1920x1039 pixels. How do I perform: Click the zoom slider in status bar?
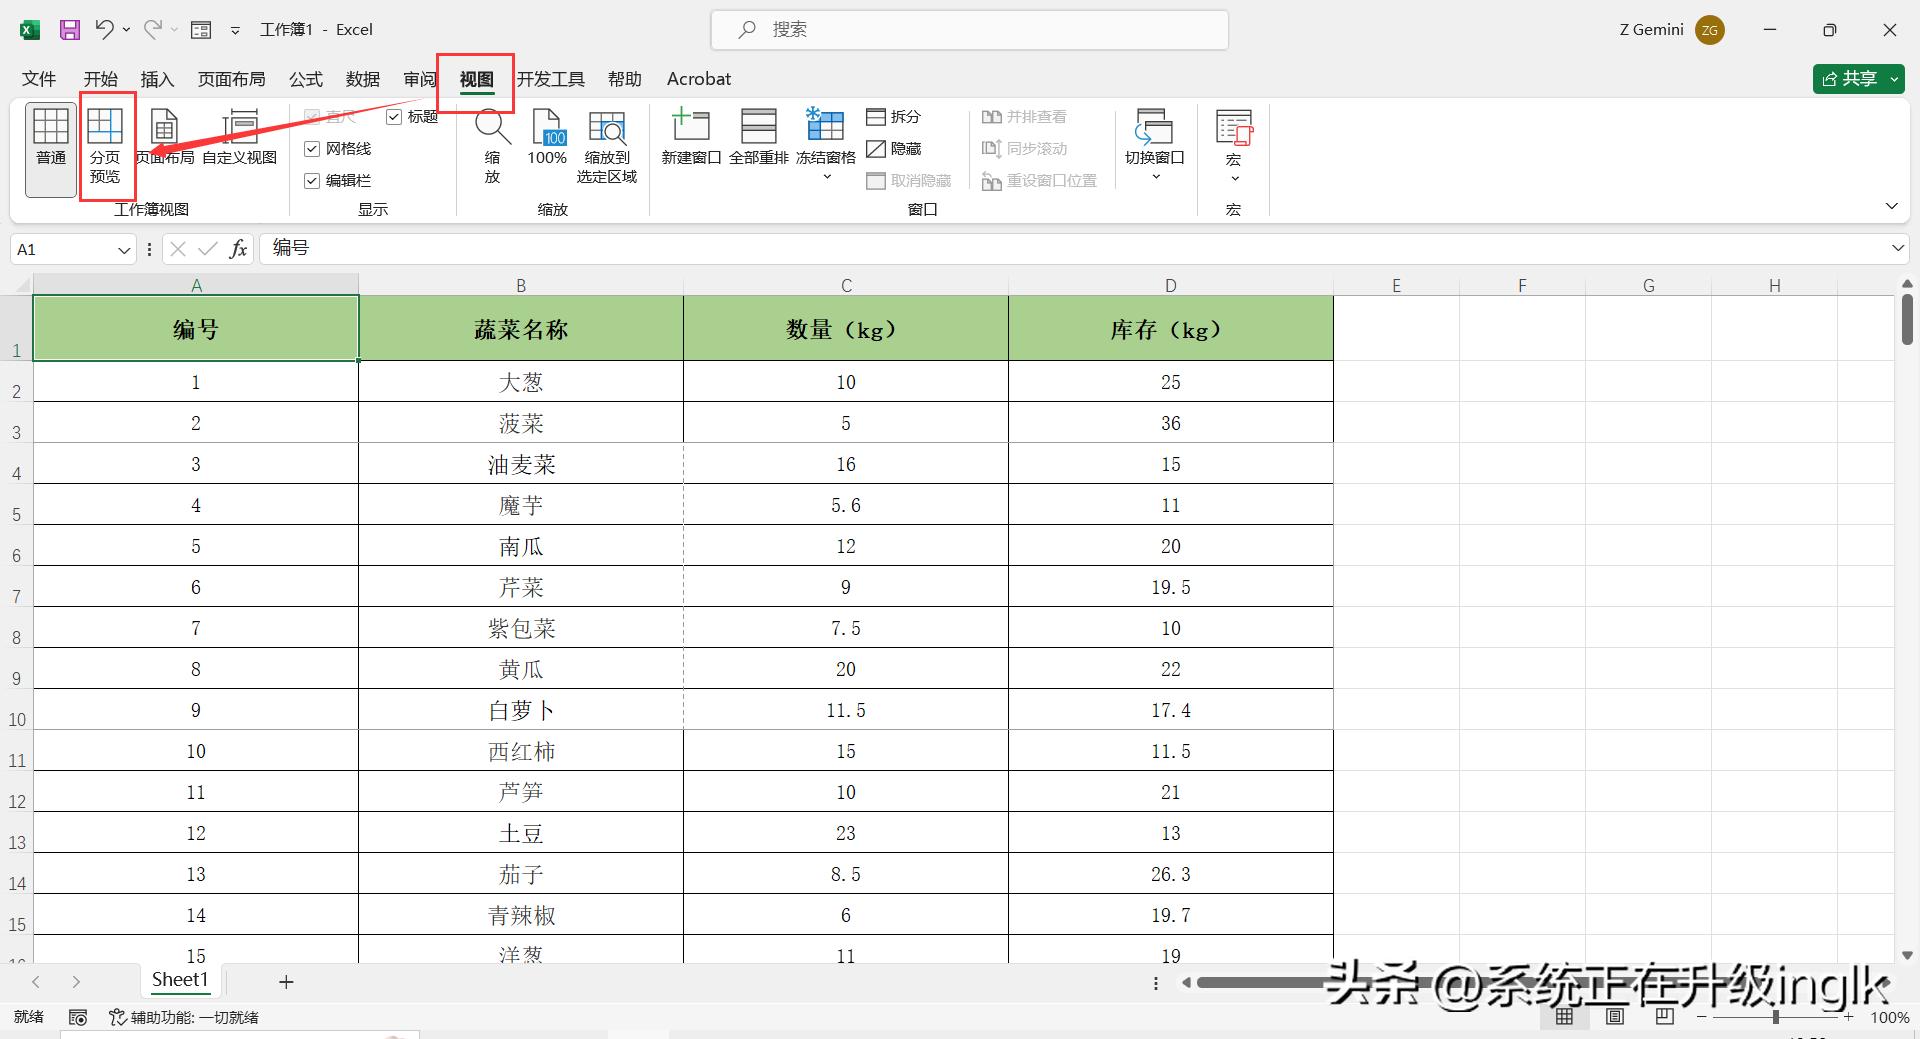click(1775, 1017)
